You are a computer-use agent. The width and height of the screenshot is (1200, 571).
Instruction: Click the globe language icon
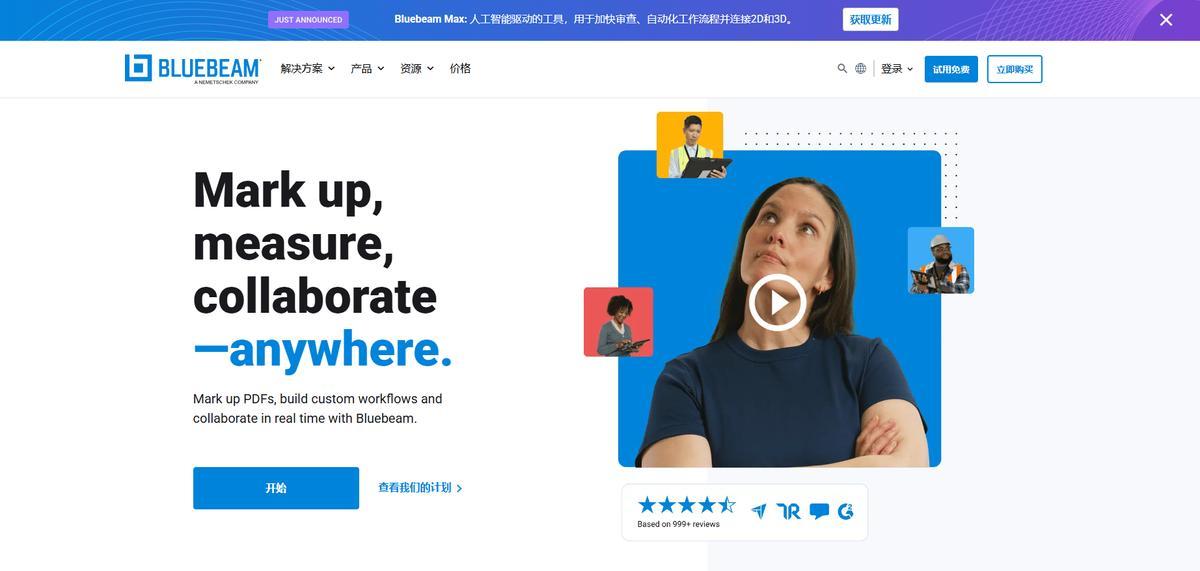pos(860,69)
